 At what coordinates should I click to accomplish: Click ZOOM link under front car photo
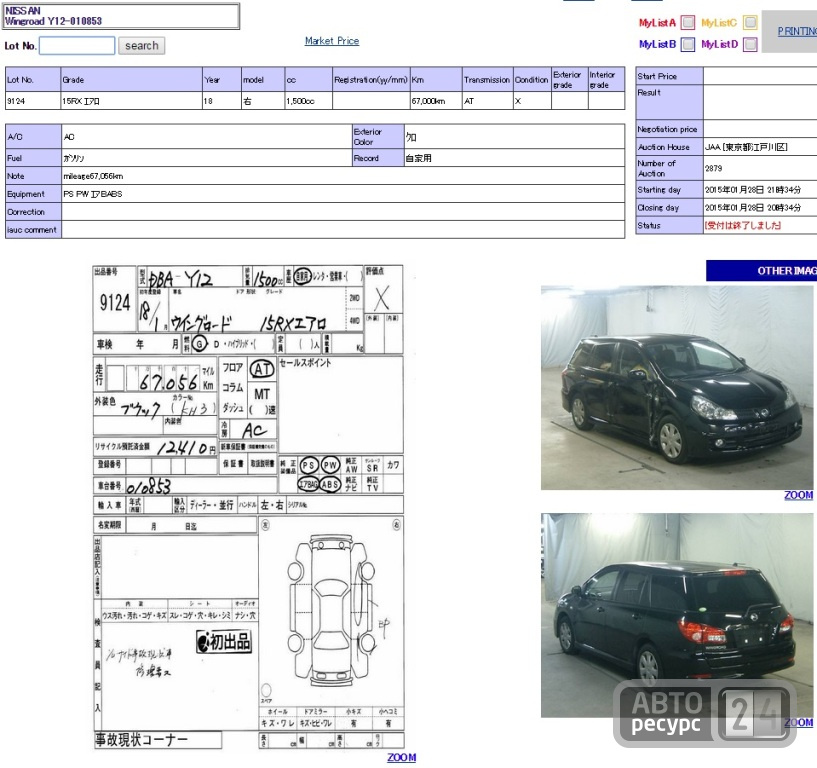tap(798, 496)
